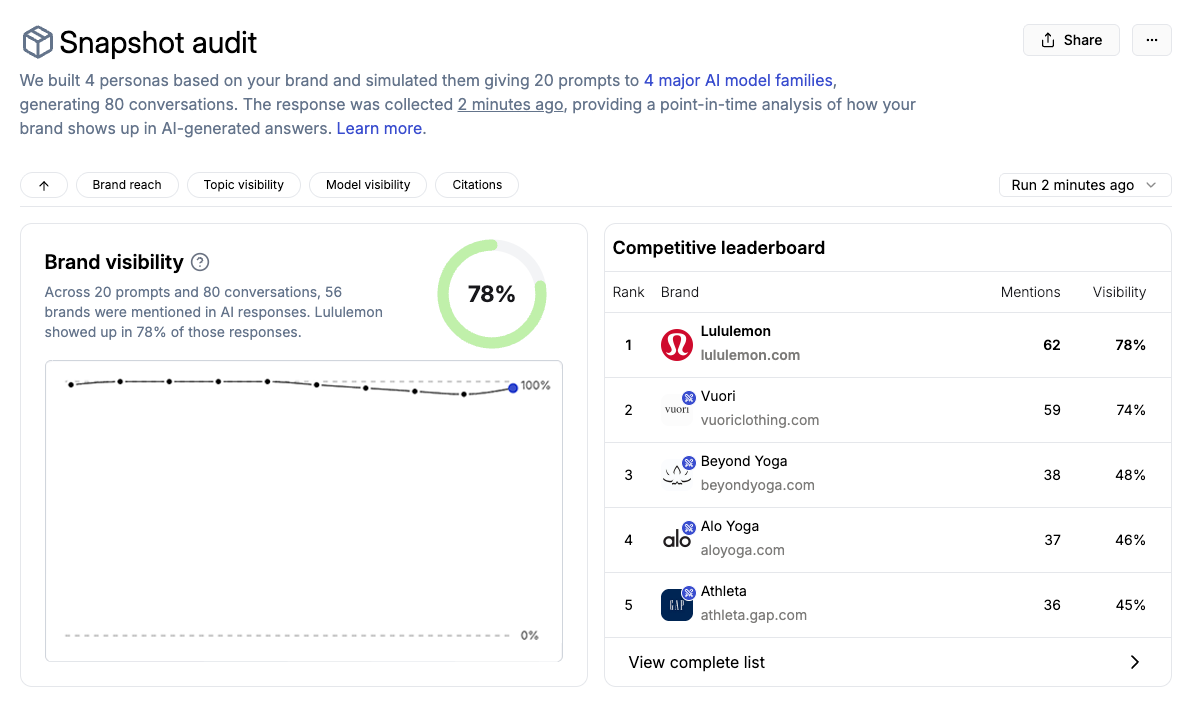Click Alo Yoga's 37 mentions value

click(1052, 540)
